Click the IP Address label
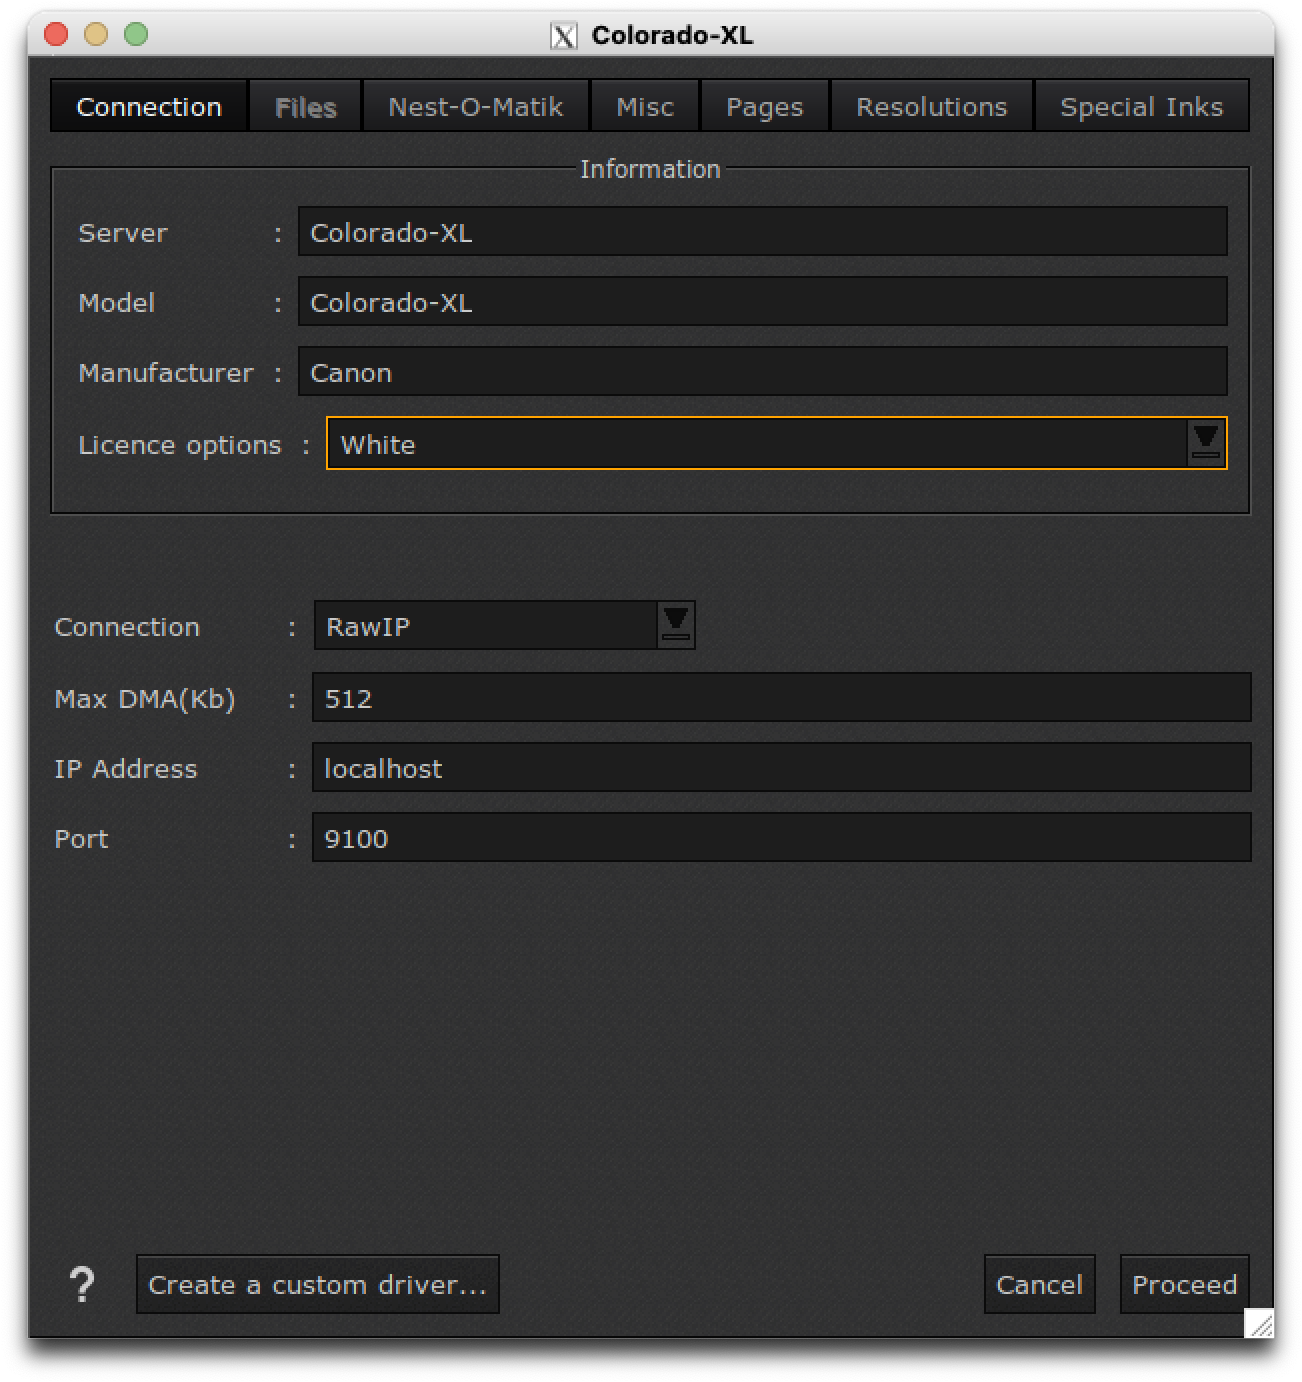The image size is (1302, 1382). coord(126,769)
